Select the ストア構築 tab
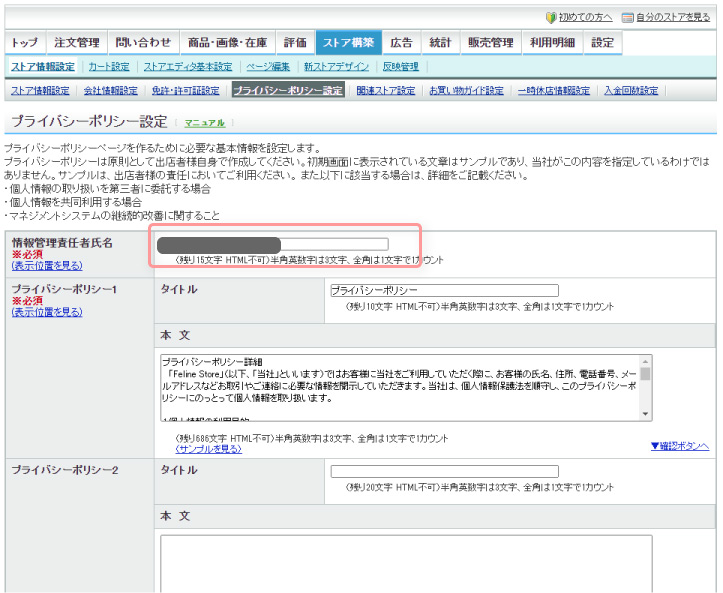 click(x=349, y=43)
